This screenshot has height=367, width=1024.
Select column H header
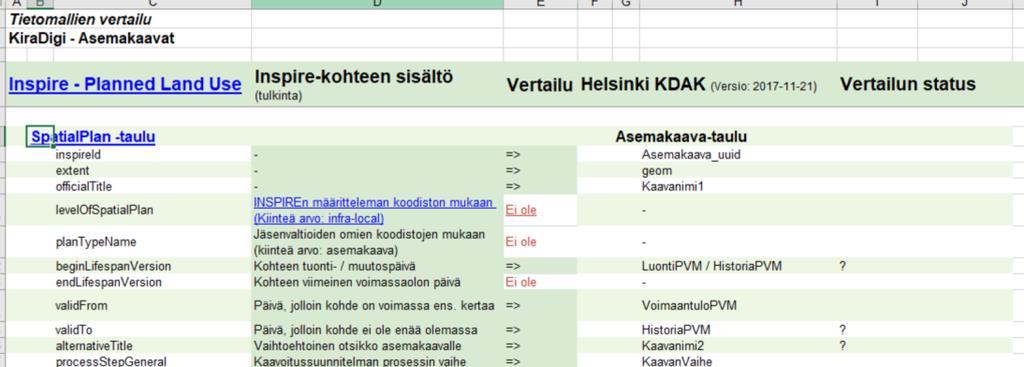coord(738,4)
